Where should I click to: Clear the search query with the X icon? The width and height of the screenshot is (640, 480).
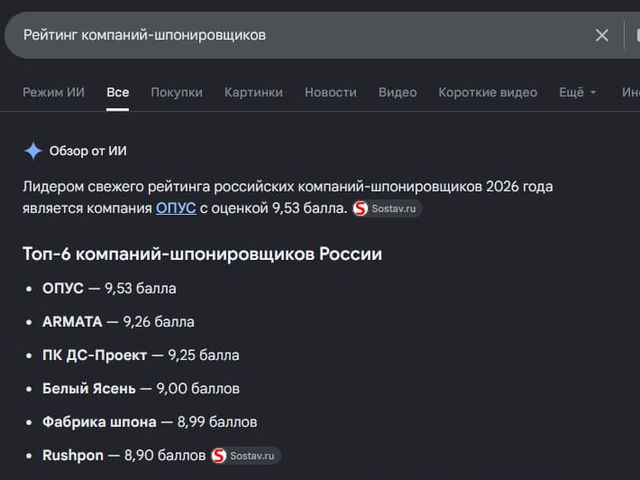(x=602, y=35)
